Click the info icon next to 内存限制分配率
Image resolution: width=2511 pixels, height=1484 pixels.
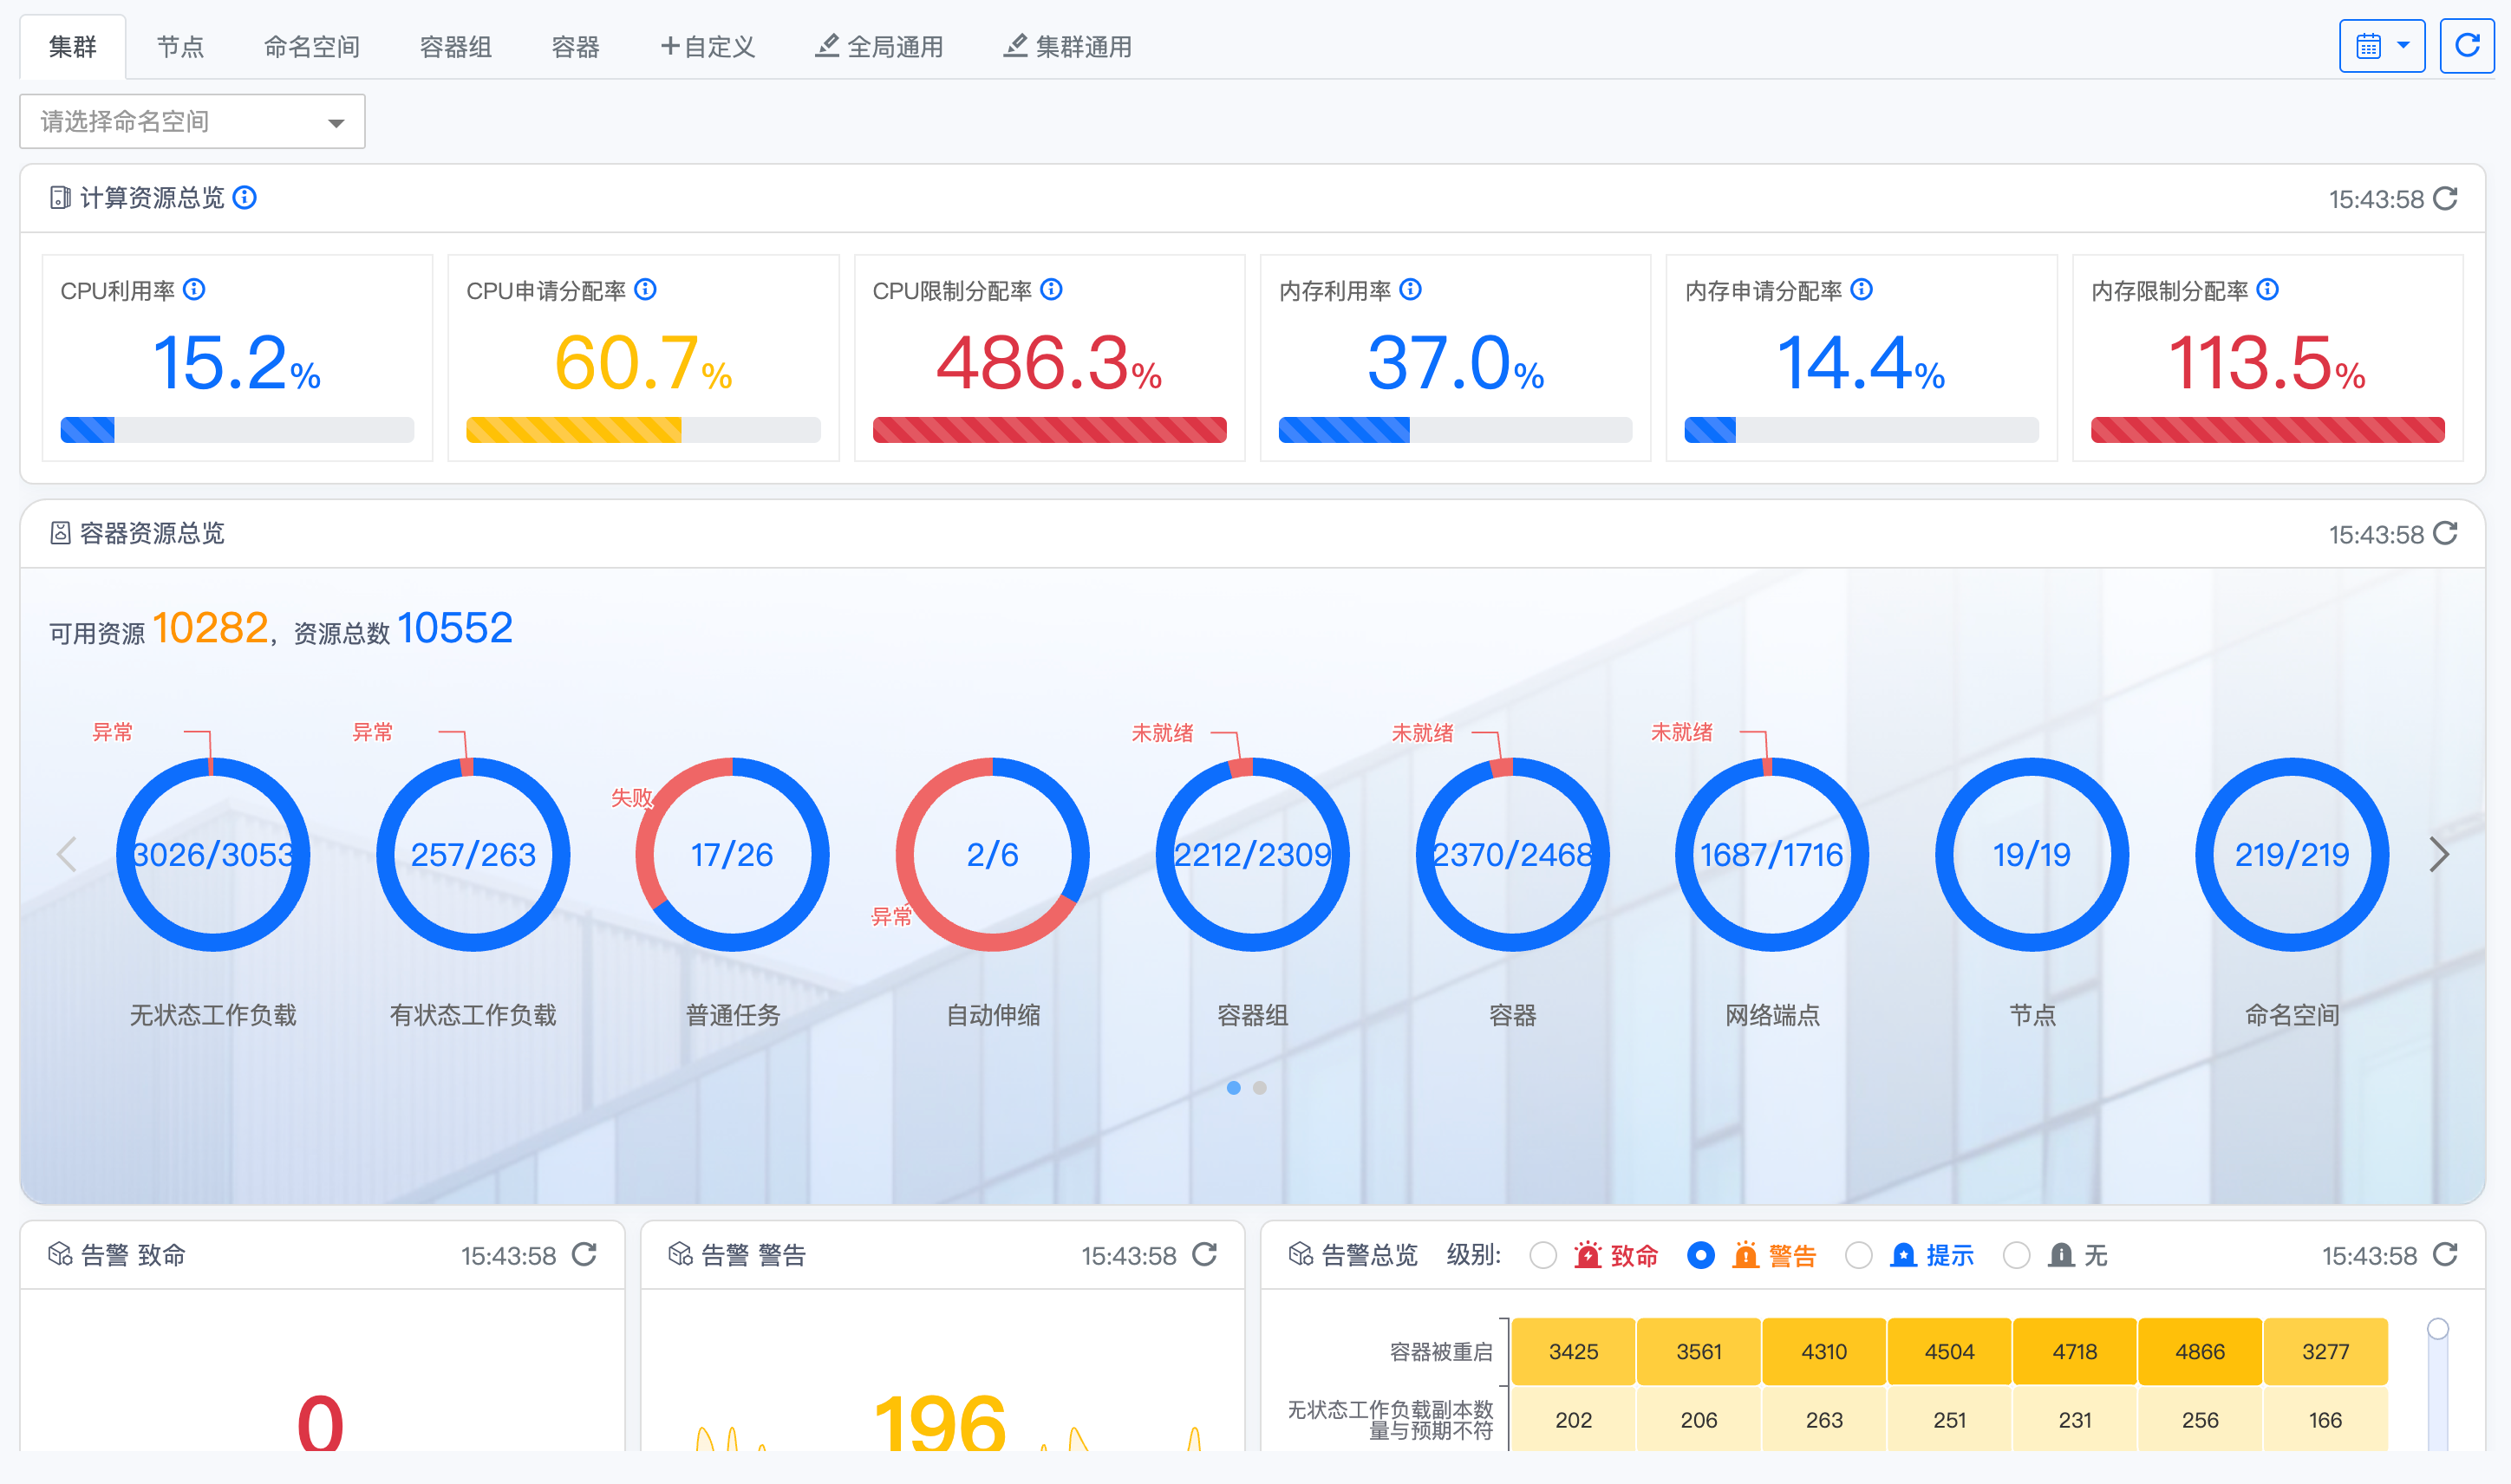point(2268,289)
